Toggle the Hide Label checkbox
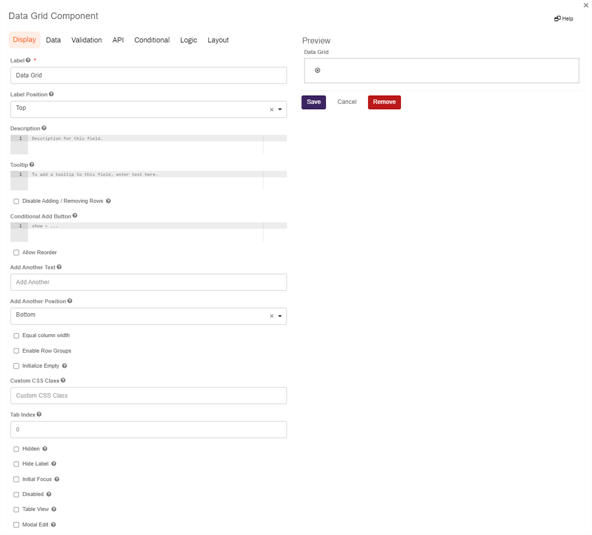 point(16,464)
